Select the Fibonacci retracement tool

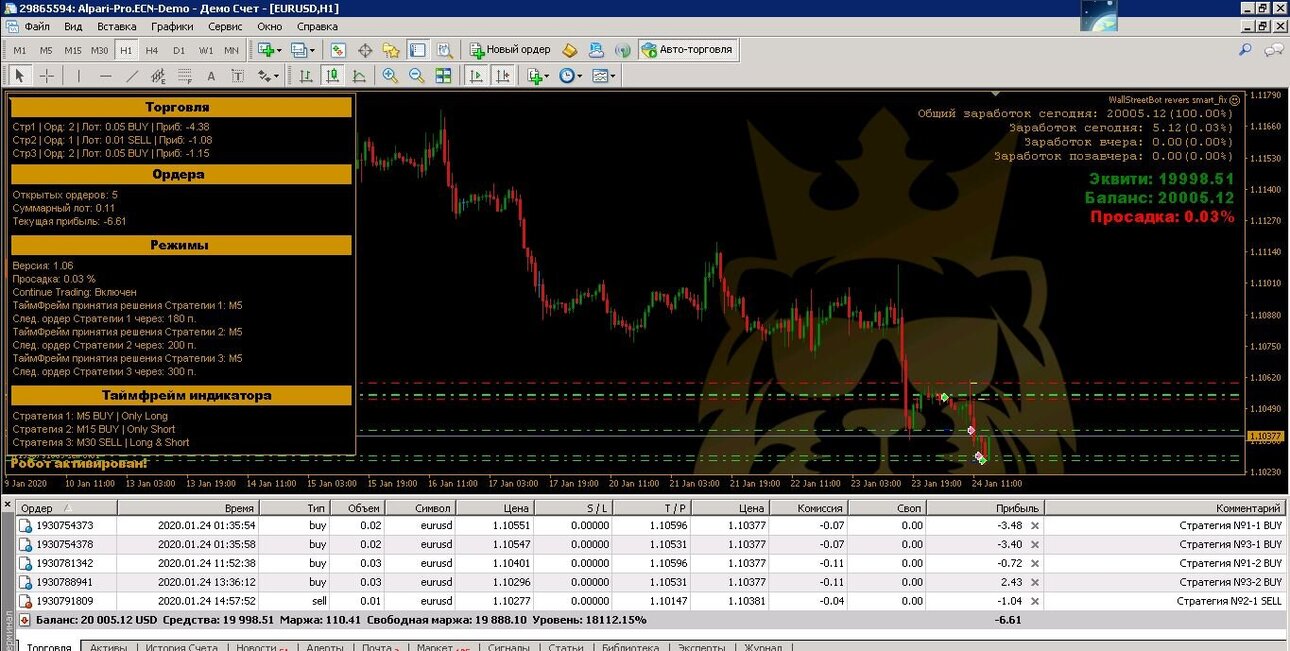click(x=184, y=75)
